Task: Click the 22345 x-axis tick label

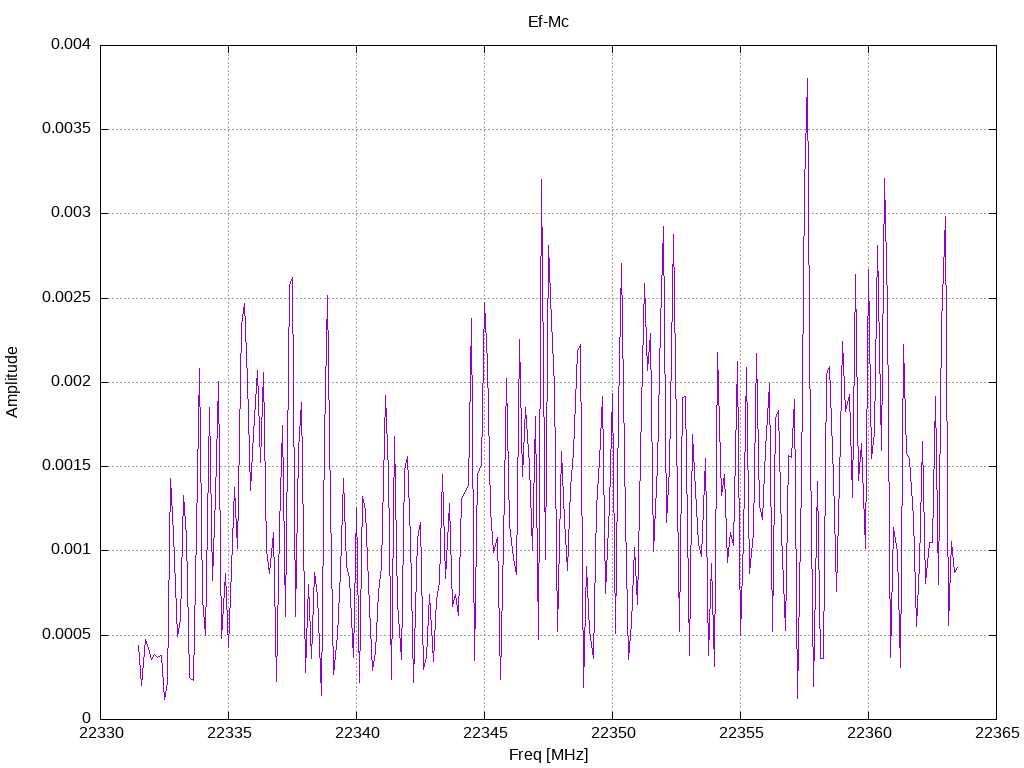Action: point(484,733)
